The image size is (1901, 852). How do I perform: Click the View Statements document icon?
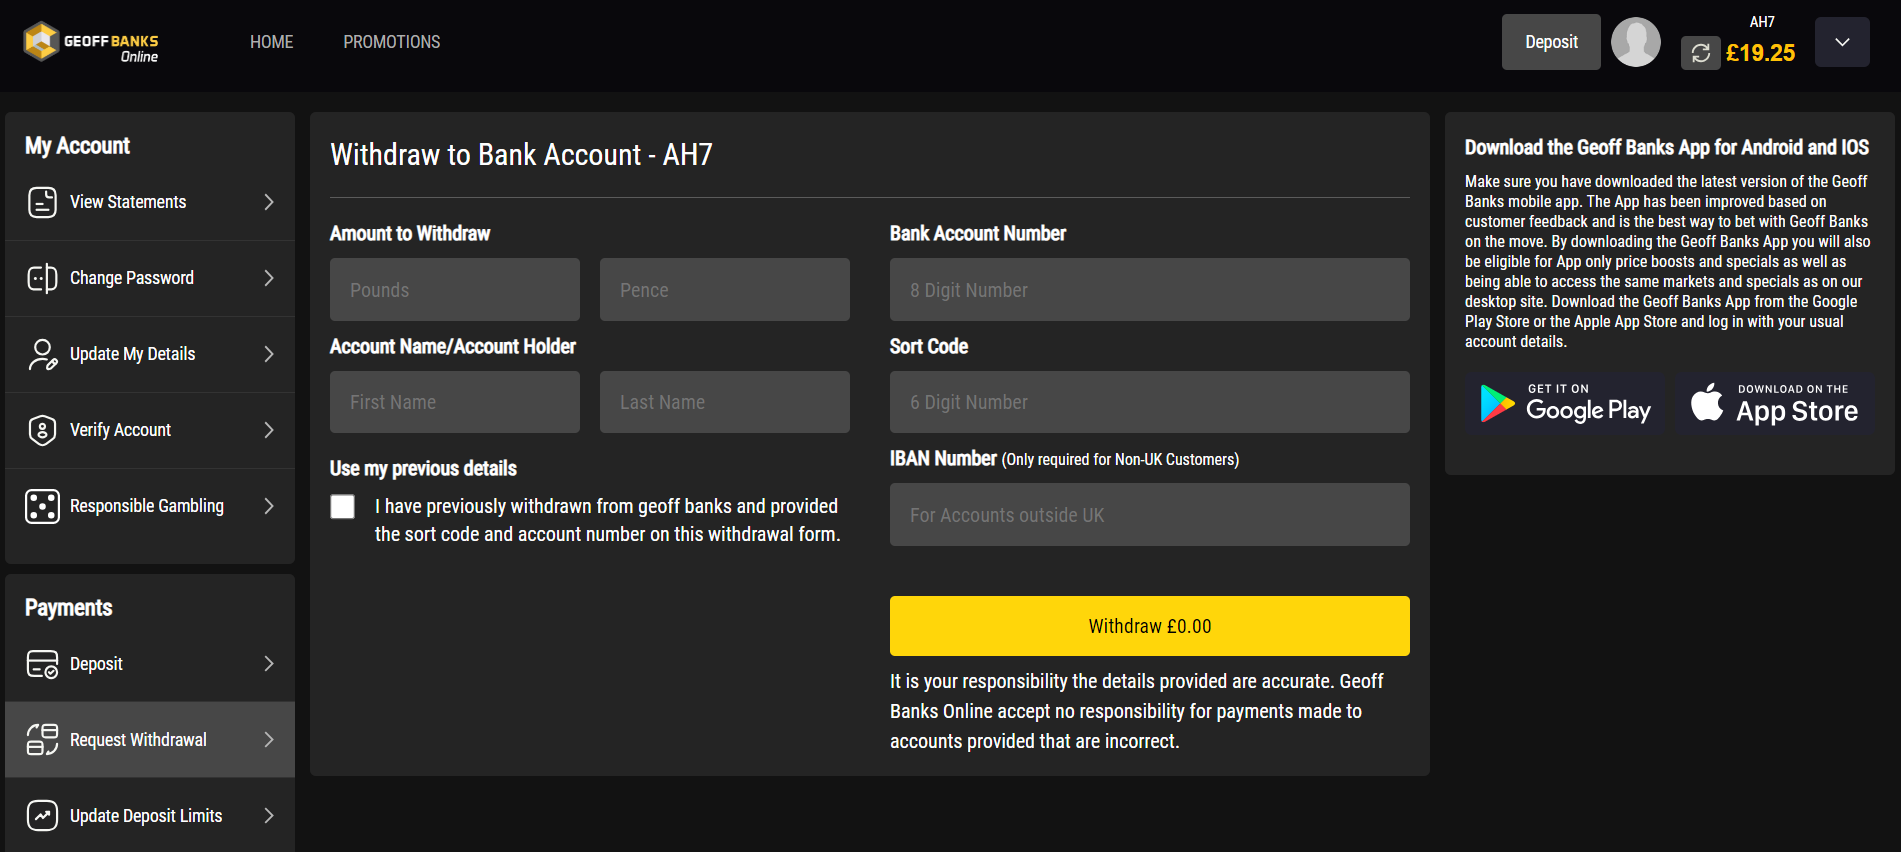coord(42,202)
